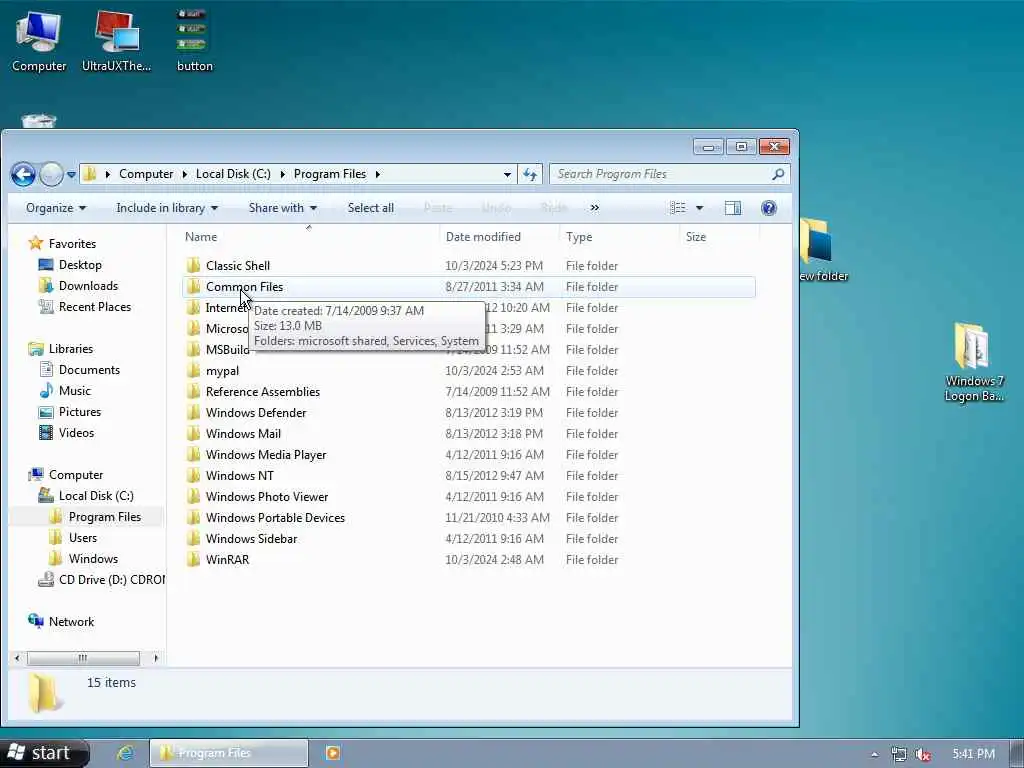Open the Help icon

[x=769, y=208]
